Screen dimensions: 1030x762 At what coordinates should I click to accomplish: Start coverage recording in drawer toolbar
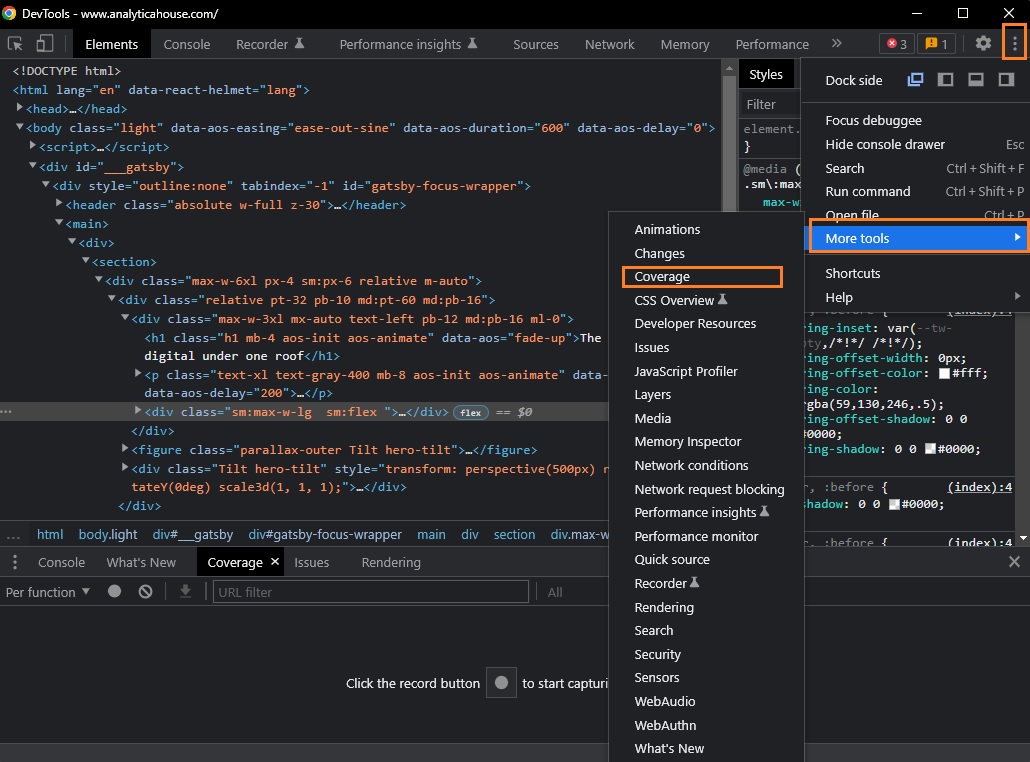tap(114, 591)
